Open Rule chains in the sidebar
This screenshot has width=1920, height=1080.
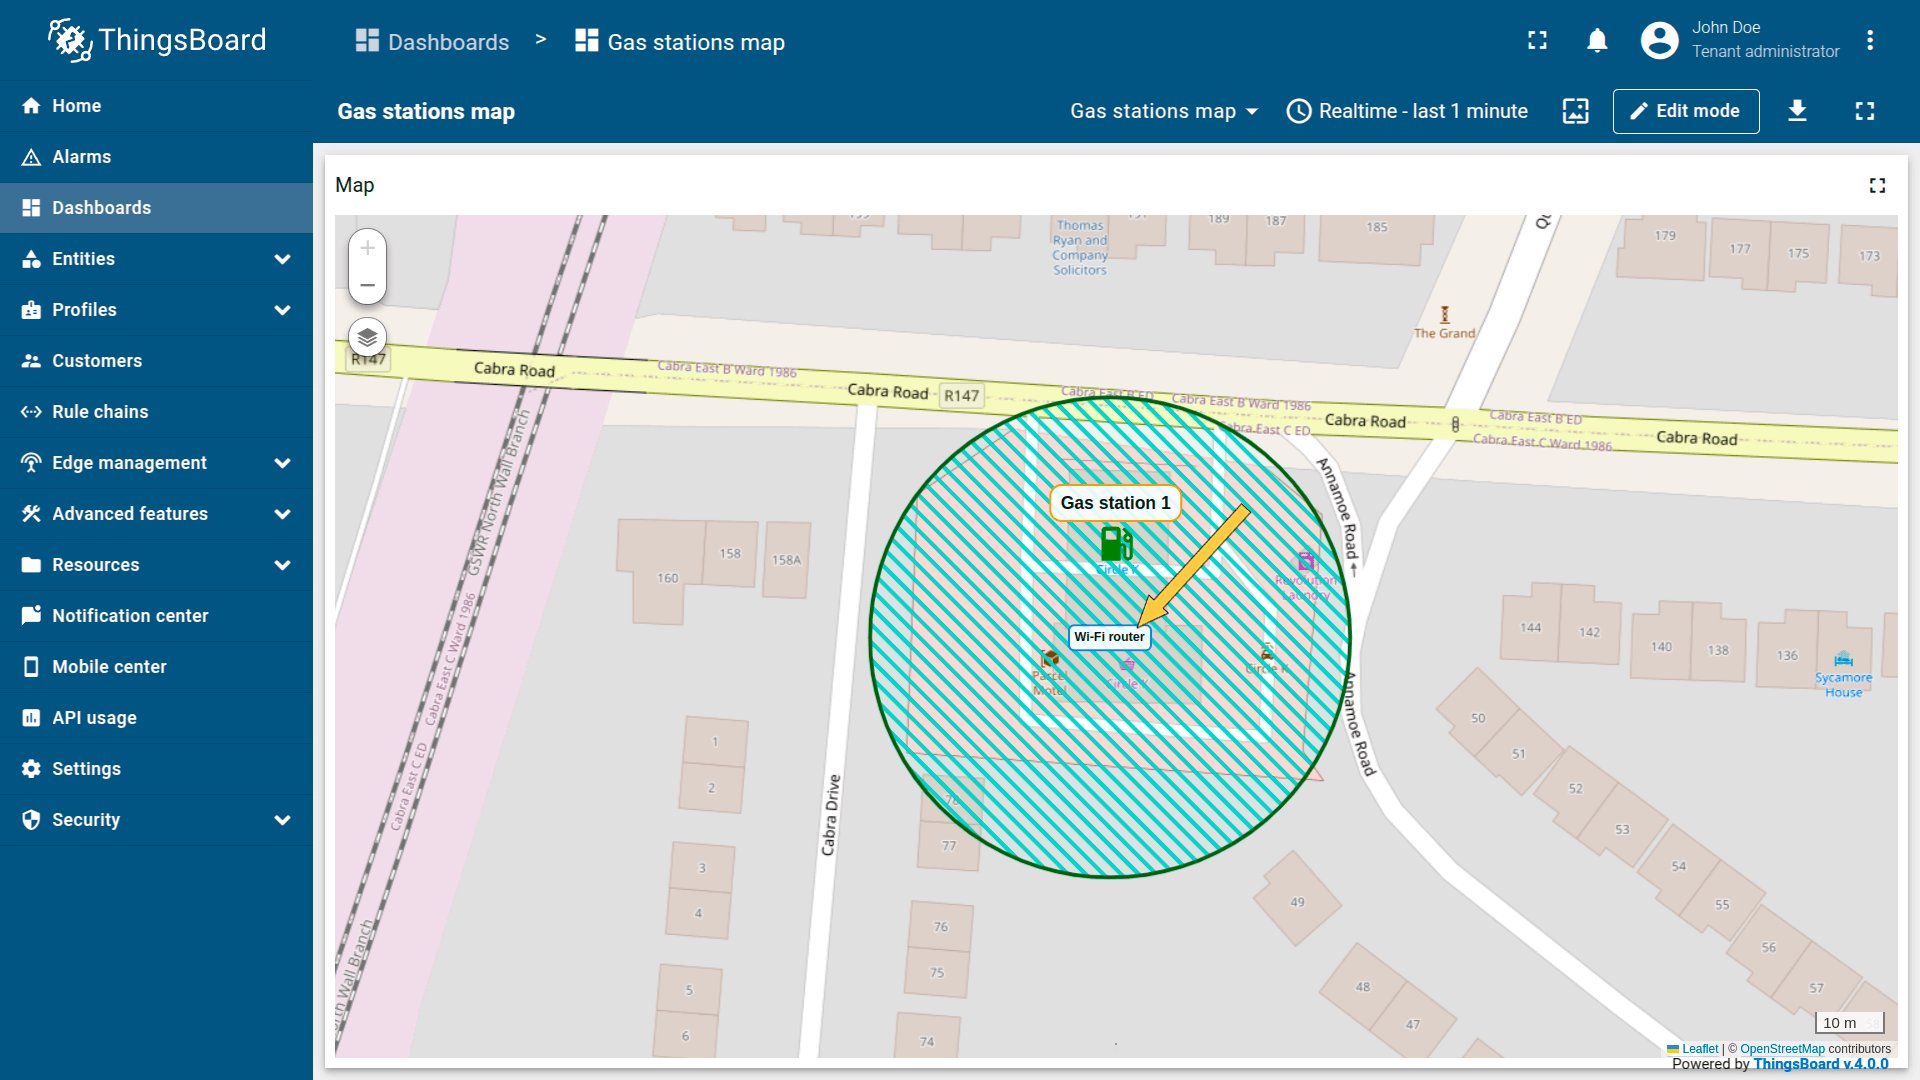click(100, 412)
